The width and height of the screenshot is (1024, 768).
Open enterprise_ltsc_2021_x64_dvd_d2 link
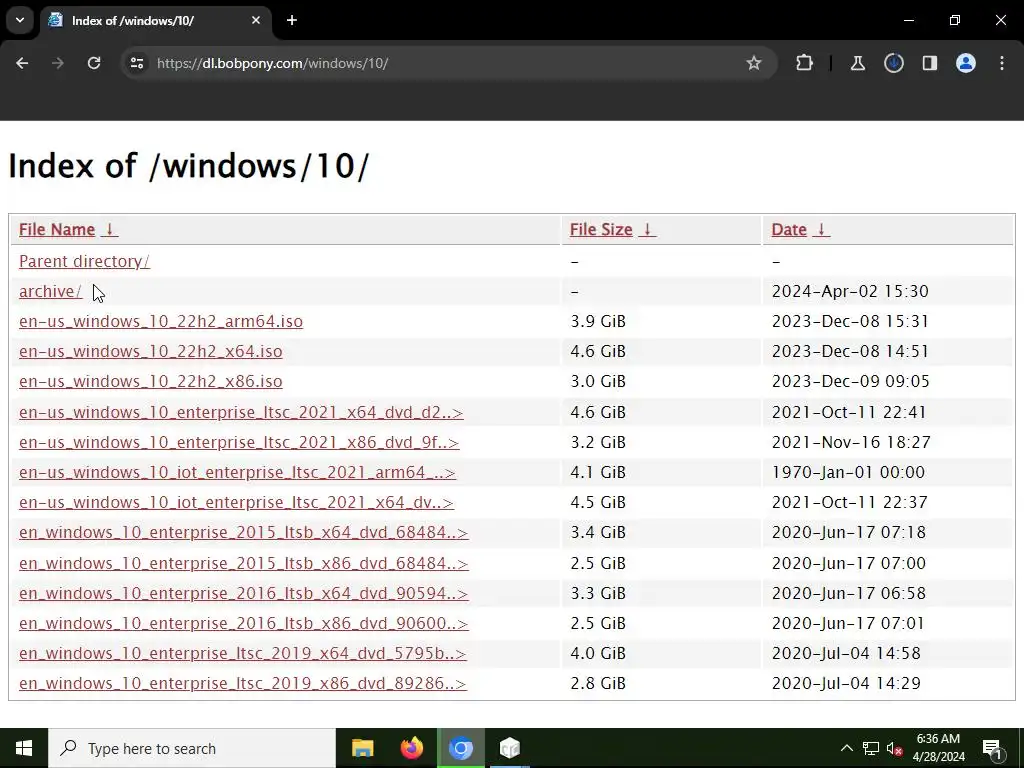pos(241,413)
